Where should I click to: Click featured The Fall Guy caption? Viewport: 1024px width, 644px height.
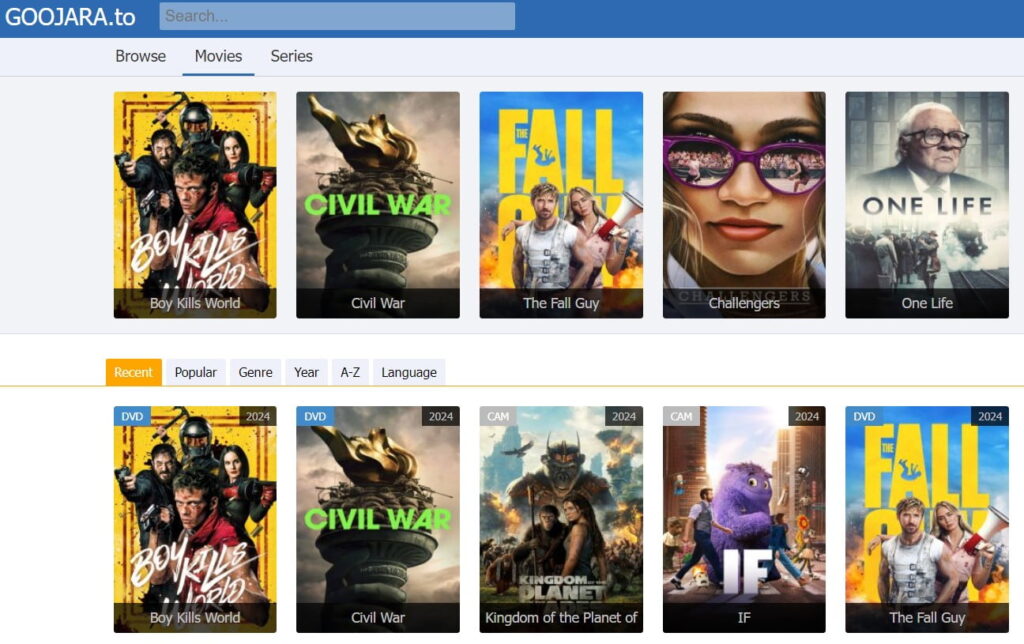pyautogui.click(x=561, y=303)
